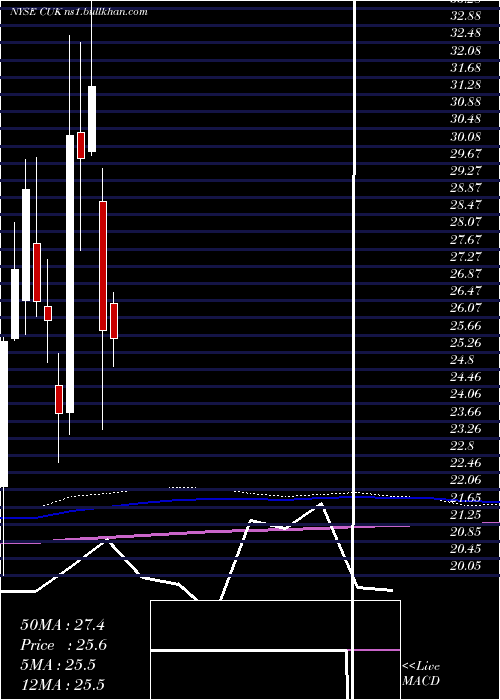Pick the 30.08 price label

(x=465, y=136)
